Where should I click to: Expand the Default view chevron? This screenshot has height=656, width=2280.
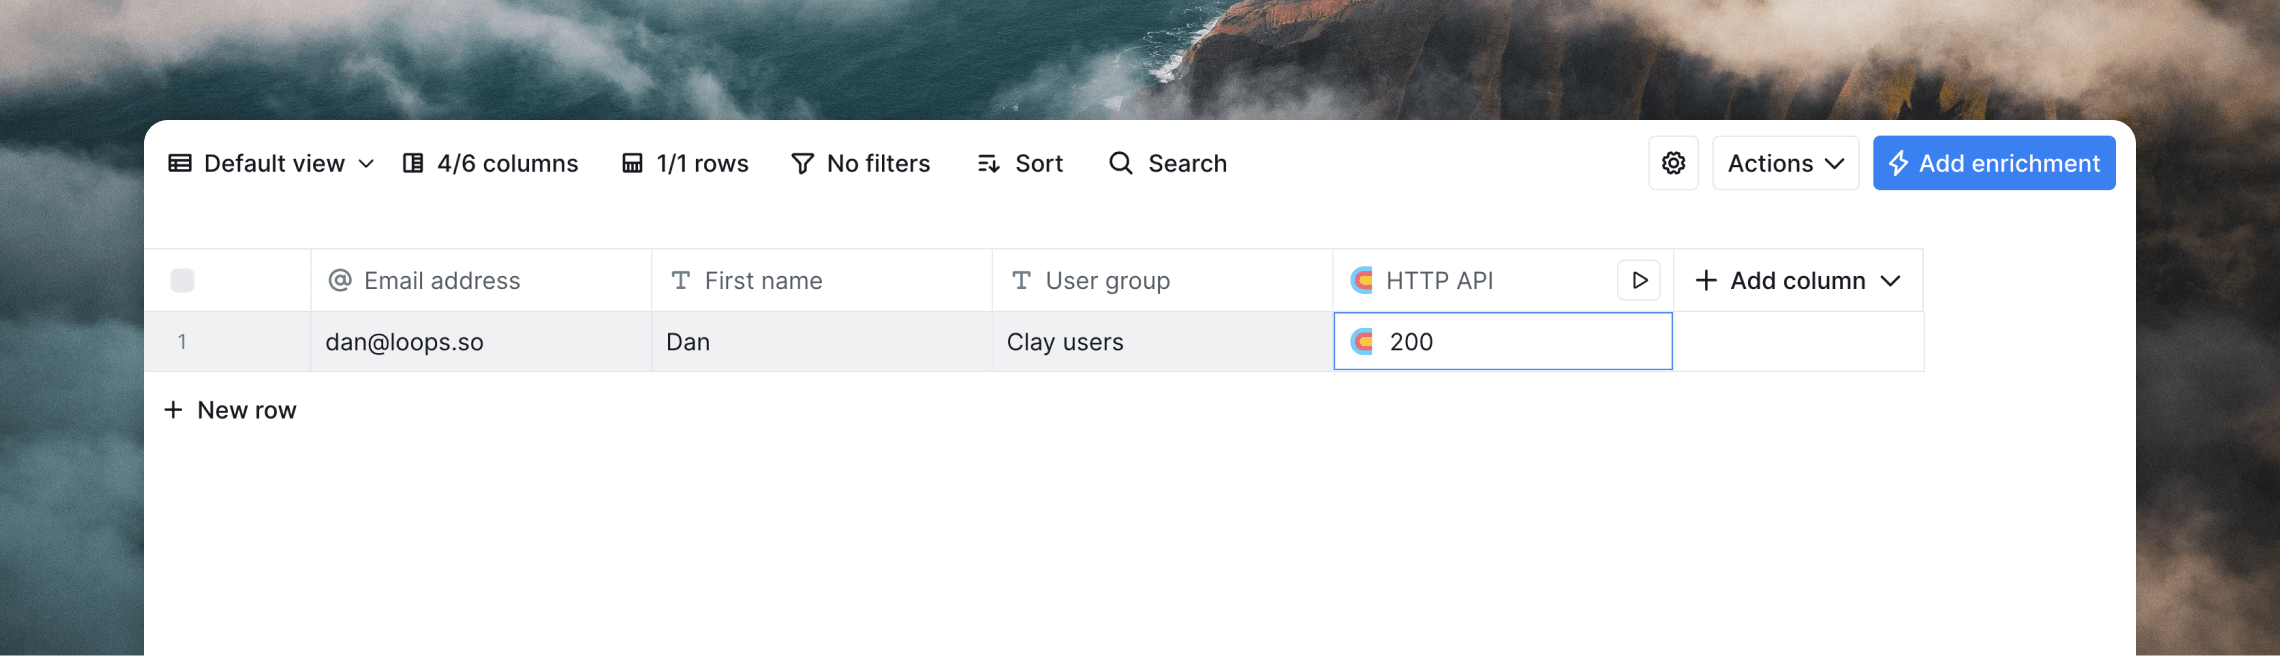366,163
